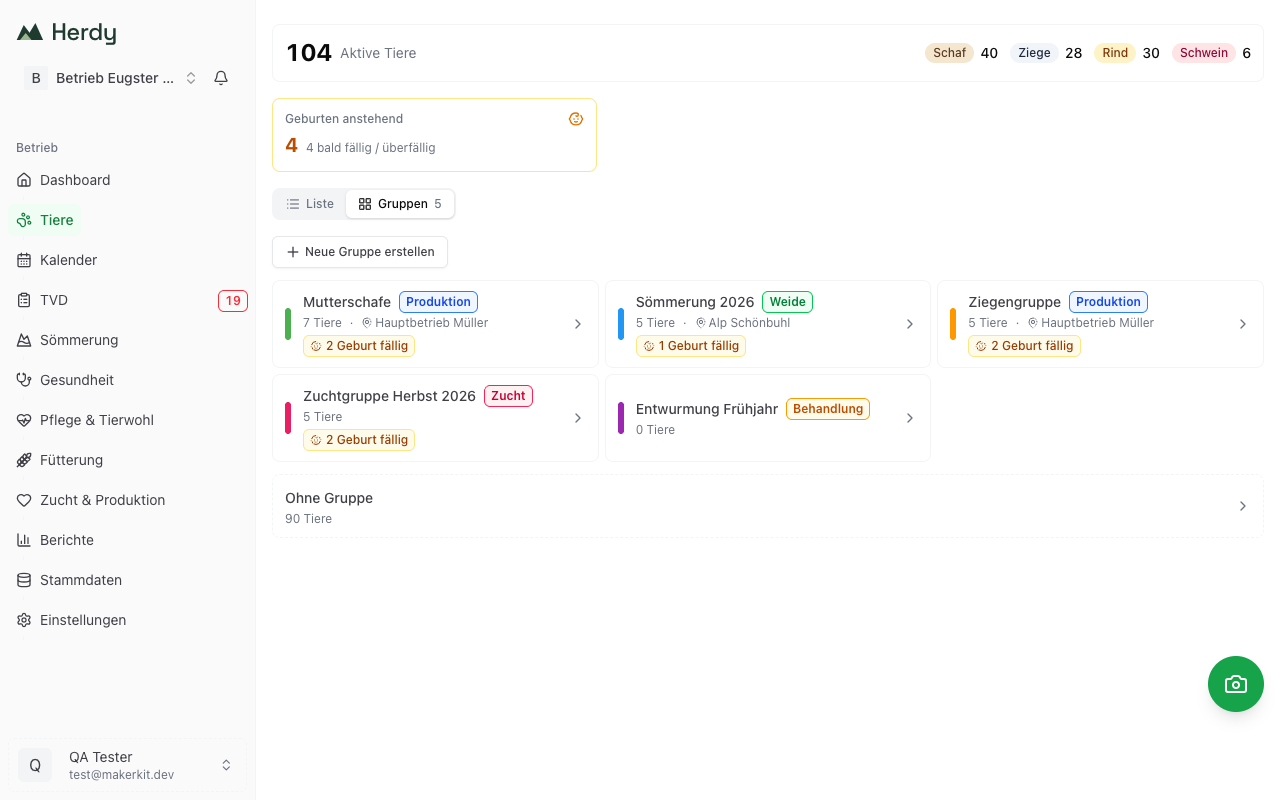Select the Gruppen view toggle
1280x800 pixels.
pos(400,204)
